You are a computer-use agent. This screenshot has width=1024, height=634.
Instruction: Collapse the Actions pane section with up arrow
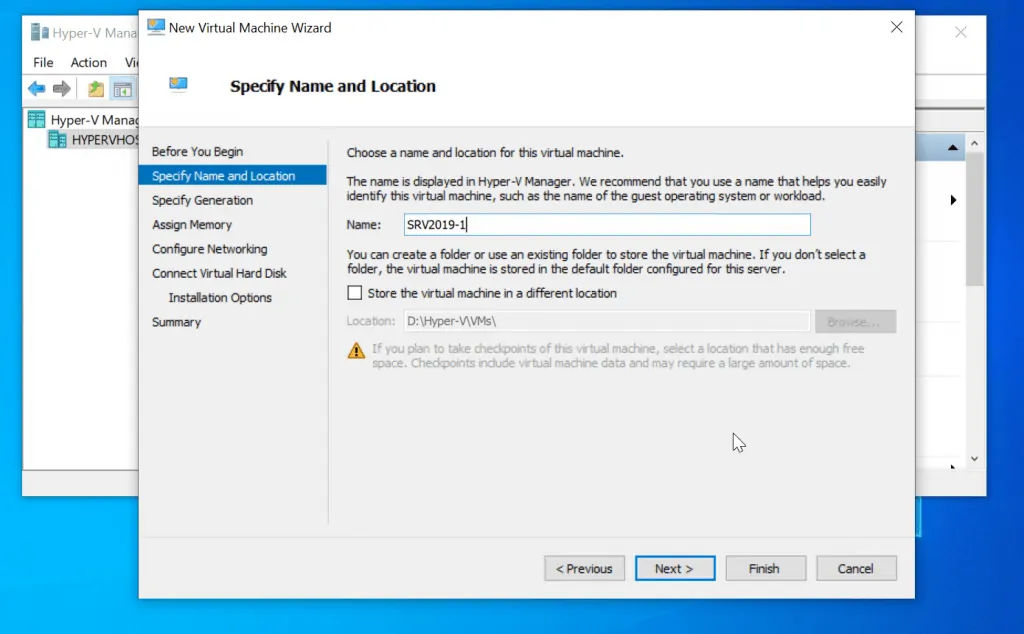953,148
